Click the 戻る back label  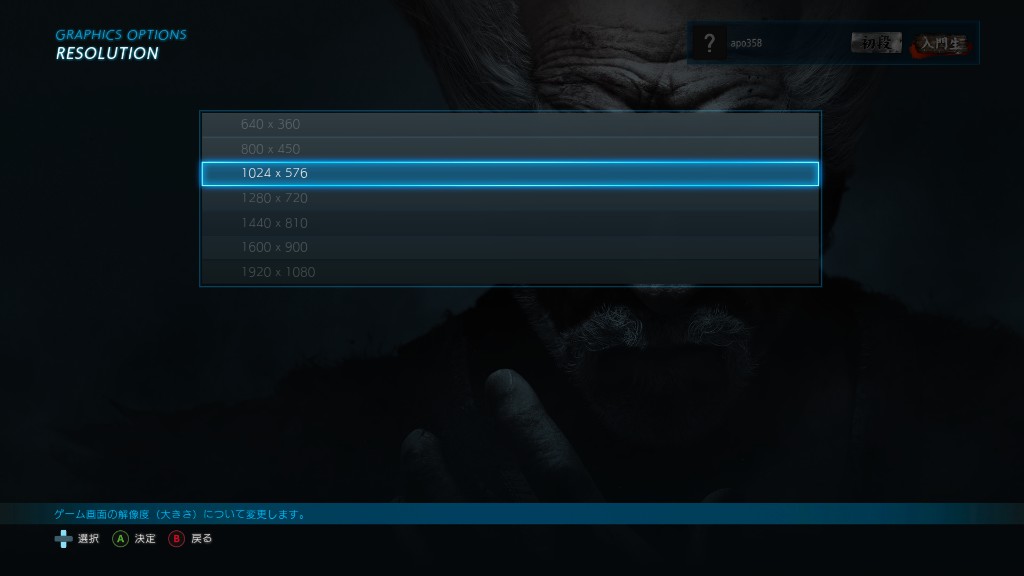click(x=201, y=539)
